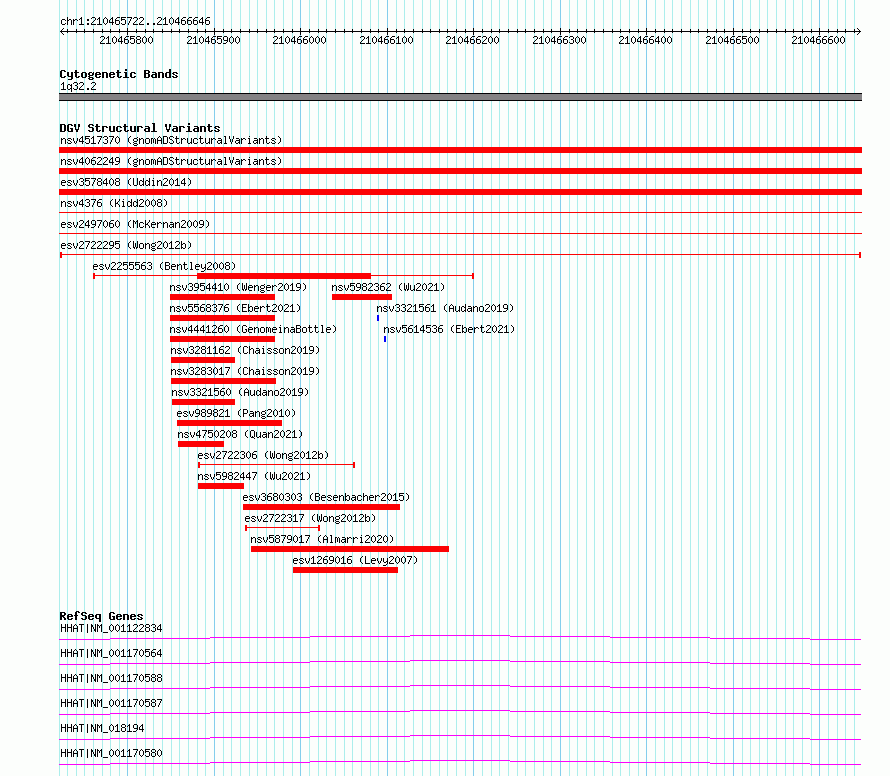The height and width of the screenshot is (776, 890).
Task: Select esv2722295 (Wong2012b) variant label
Action: [126, 245]
